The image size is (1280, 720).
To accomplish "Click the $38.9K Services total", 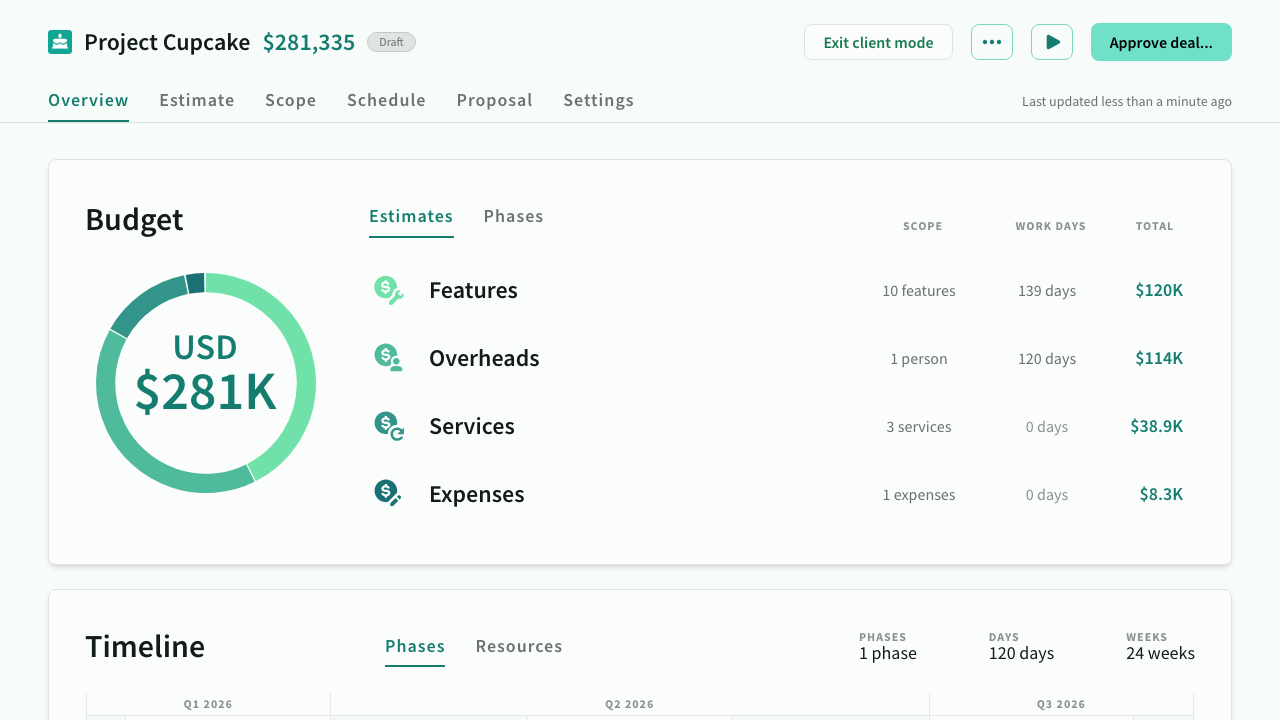I will (1156, 426).
